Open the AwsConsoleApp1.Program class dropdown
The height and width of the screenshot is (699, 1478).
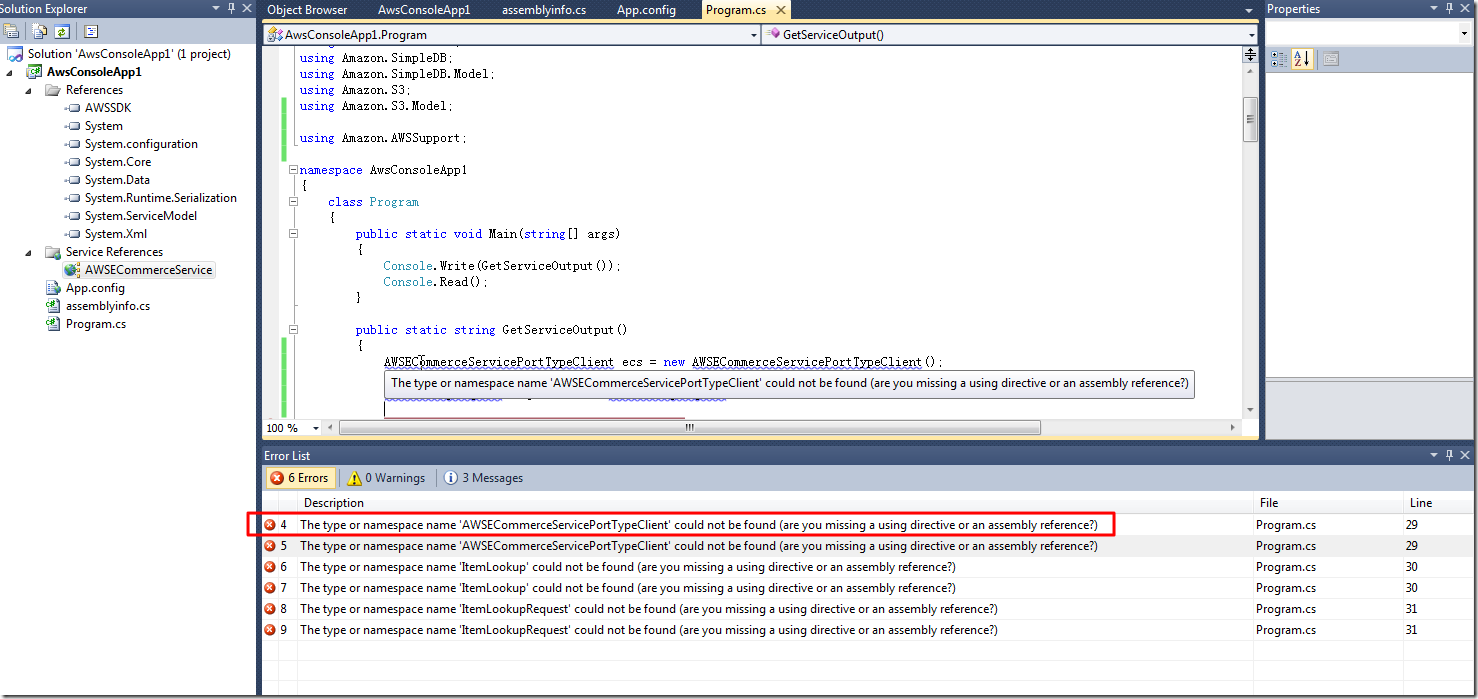(x=754, y=35)
